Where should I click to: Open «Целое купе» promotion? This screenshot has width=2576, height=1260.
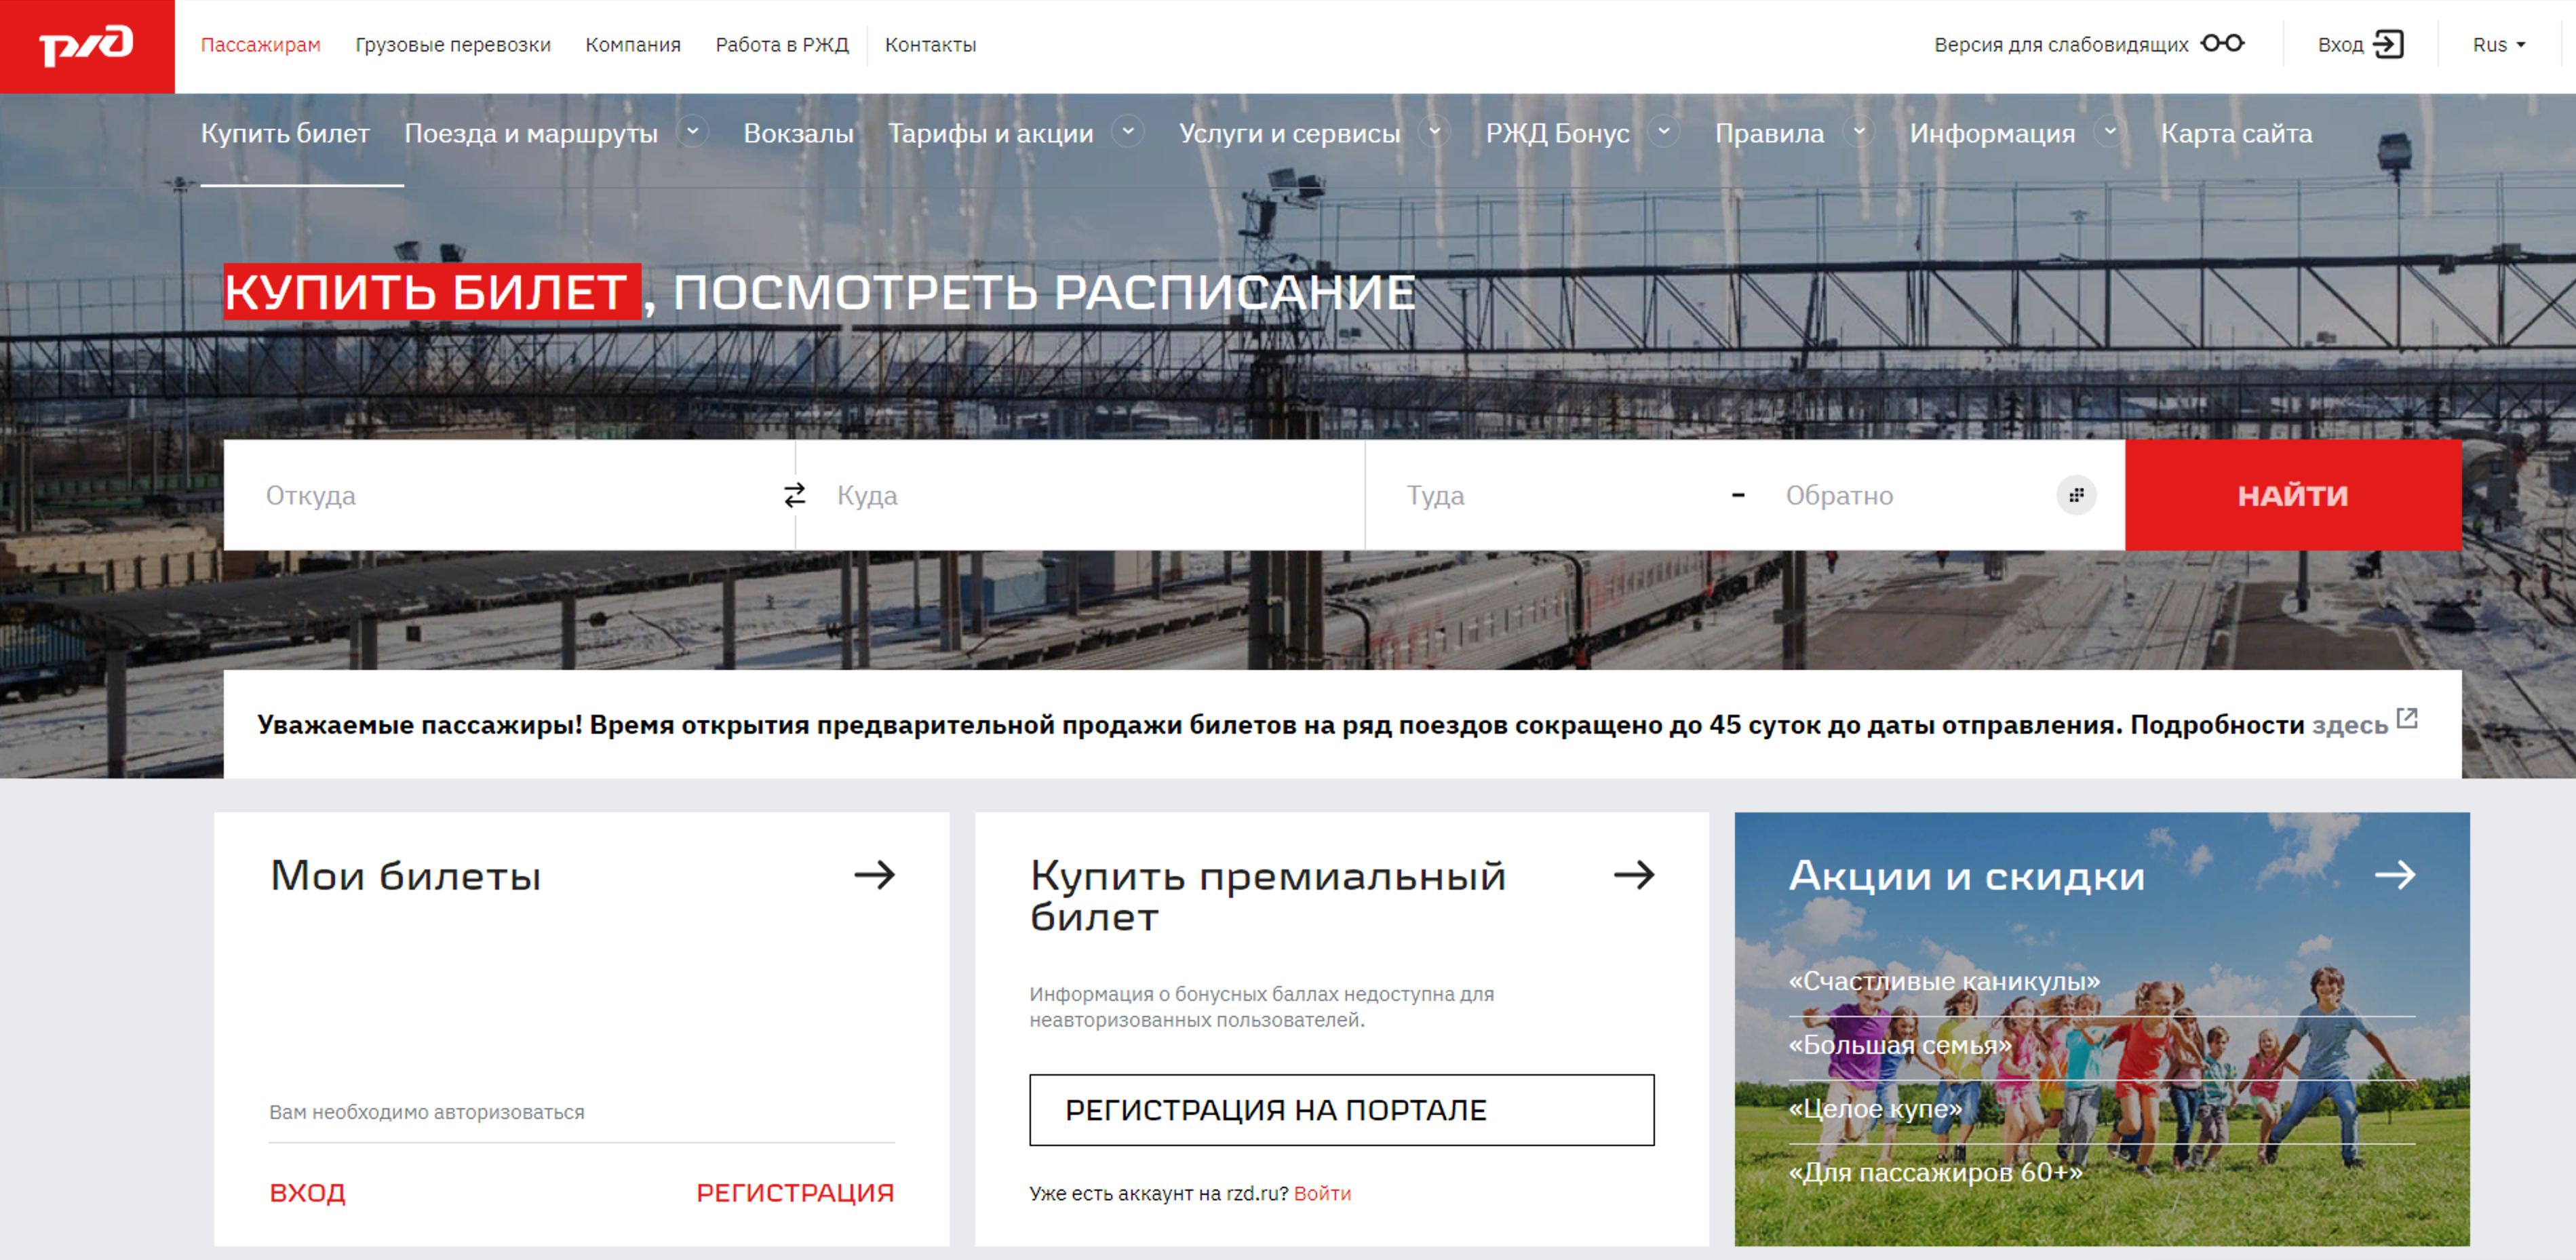[1875, 1108]
